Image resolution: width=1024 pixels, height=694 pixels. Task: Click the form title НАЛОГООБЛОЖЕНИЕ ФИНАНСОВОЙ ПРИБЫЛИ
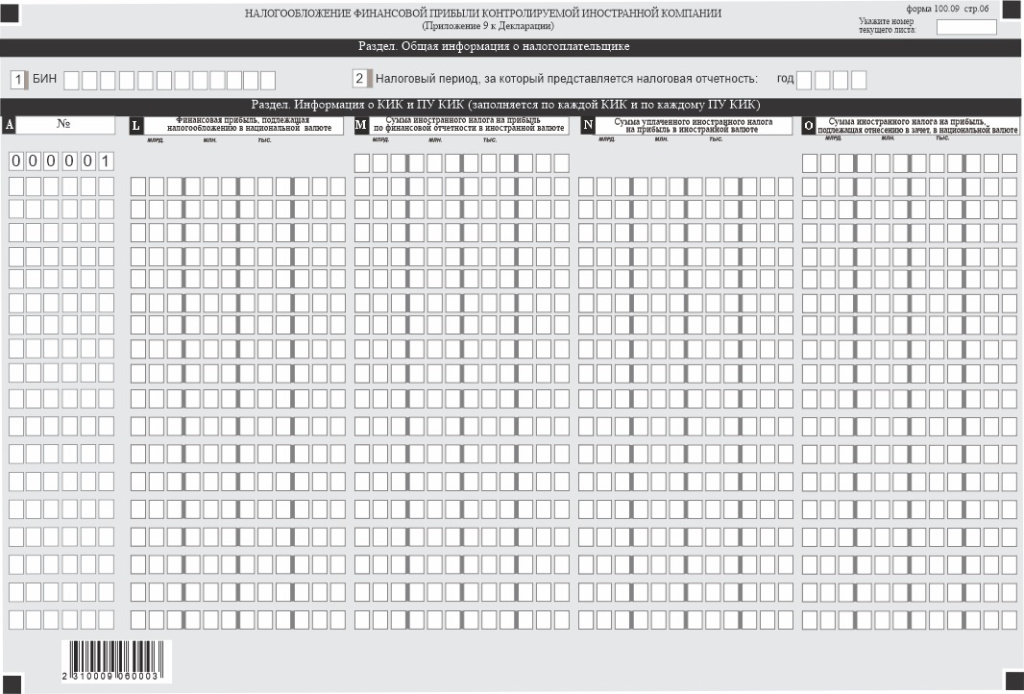(x=482, y=13)
